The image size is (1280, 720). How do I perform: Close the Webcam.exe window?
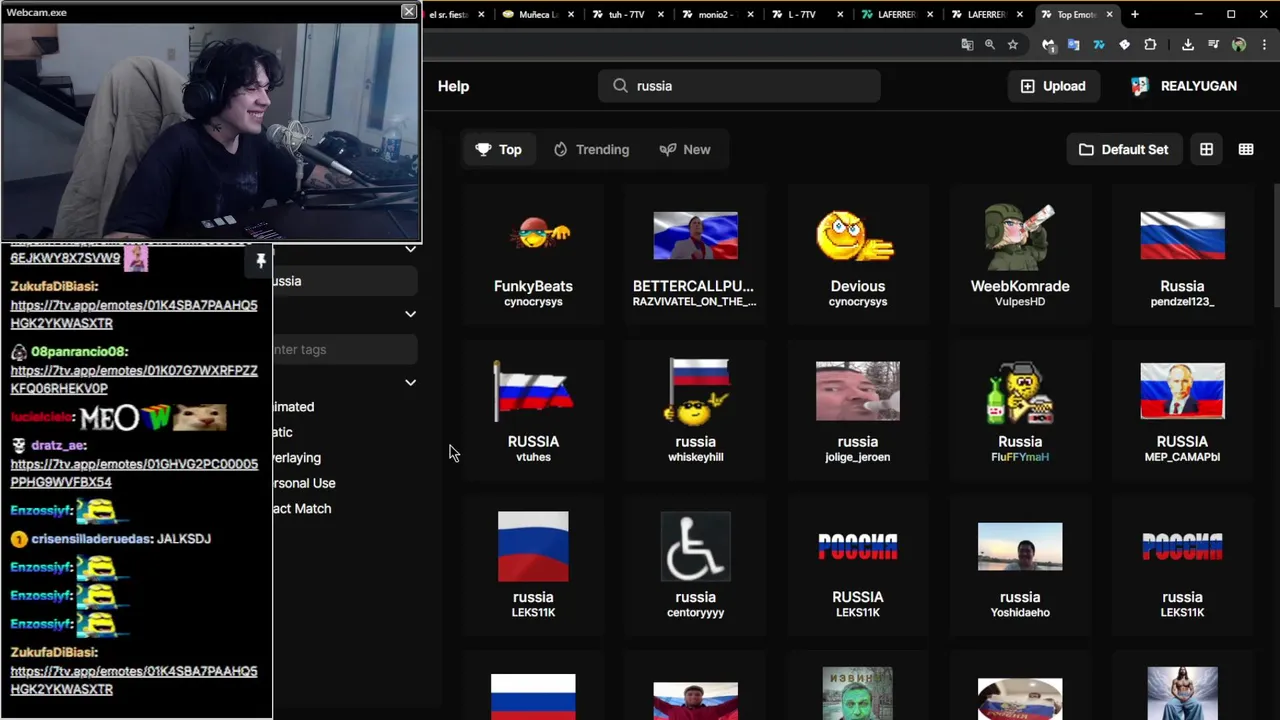click(x=408, y=12)
